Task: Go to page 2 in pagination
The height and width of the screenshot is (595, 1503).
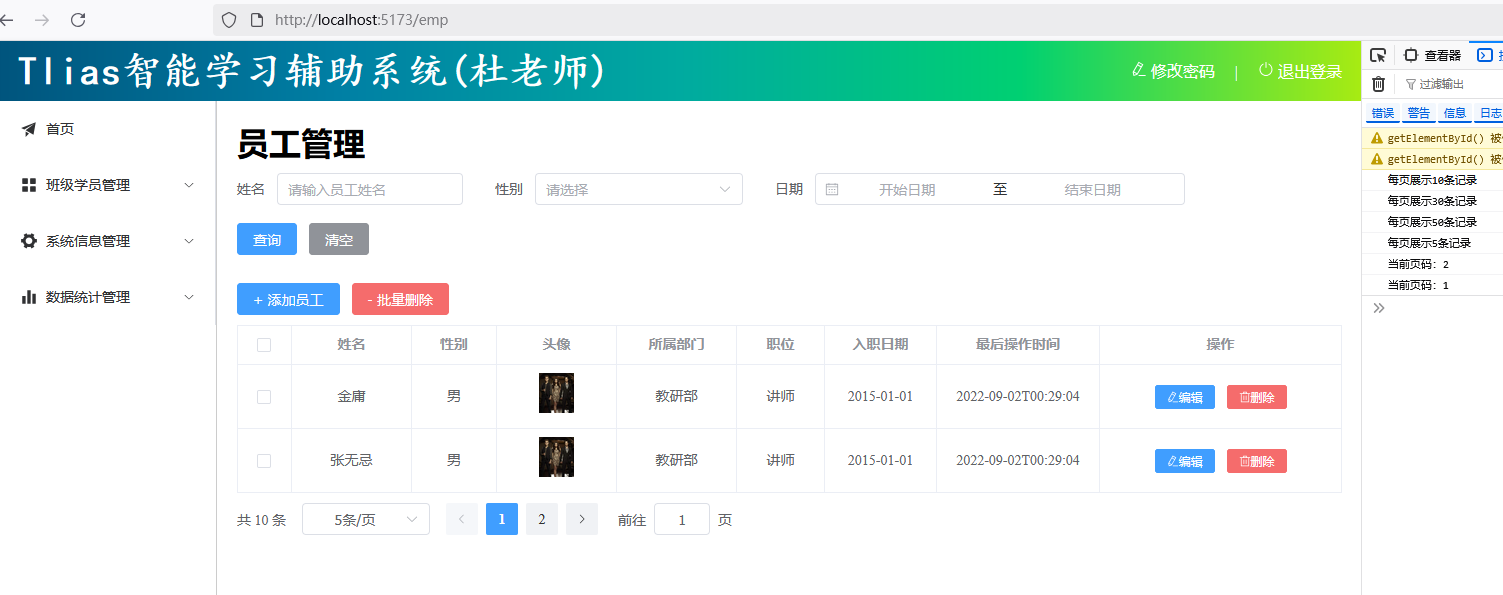Action: click(x=541, y=519)
